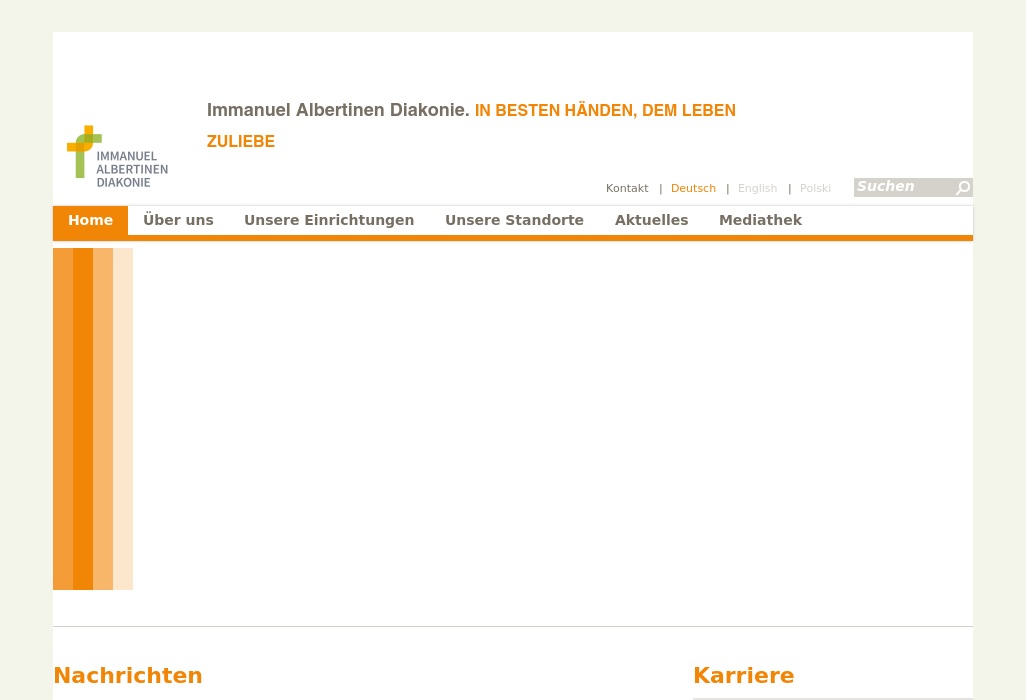Open the Kontakt page
Viewport: 1026px width, 700px height.
pyautogui.click(x=627, y=188)
